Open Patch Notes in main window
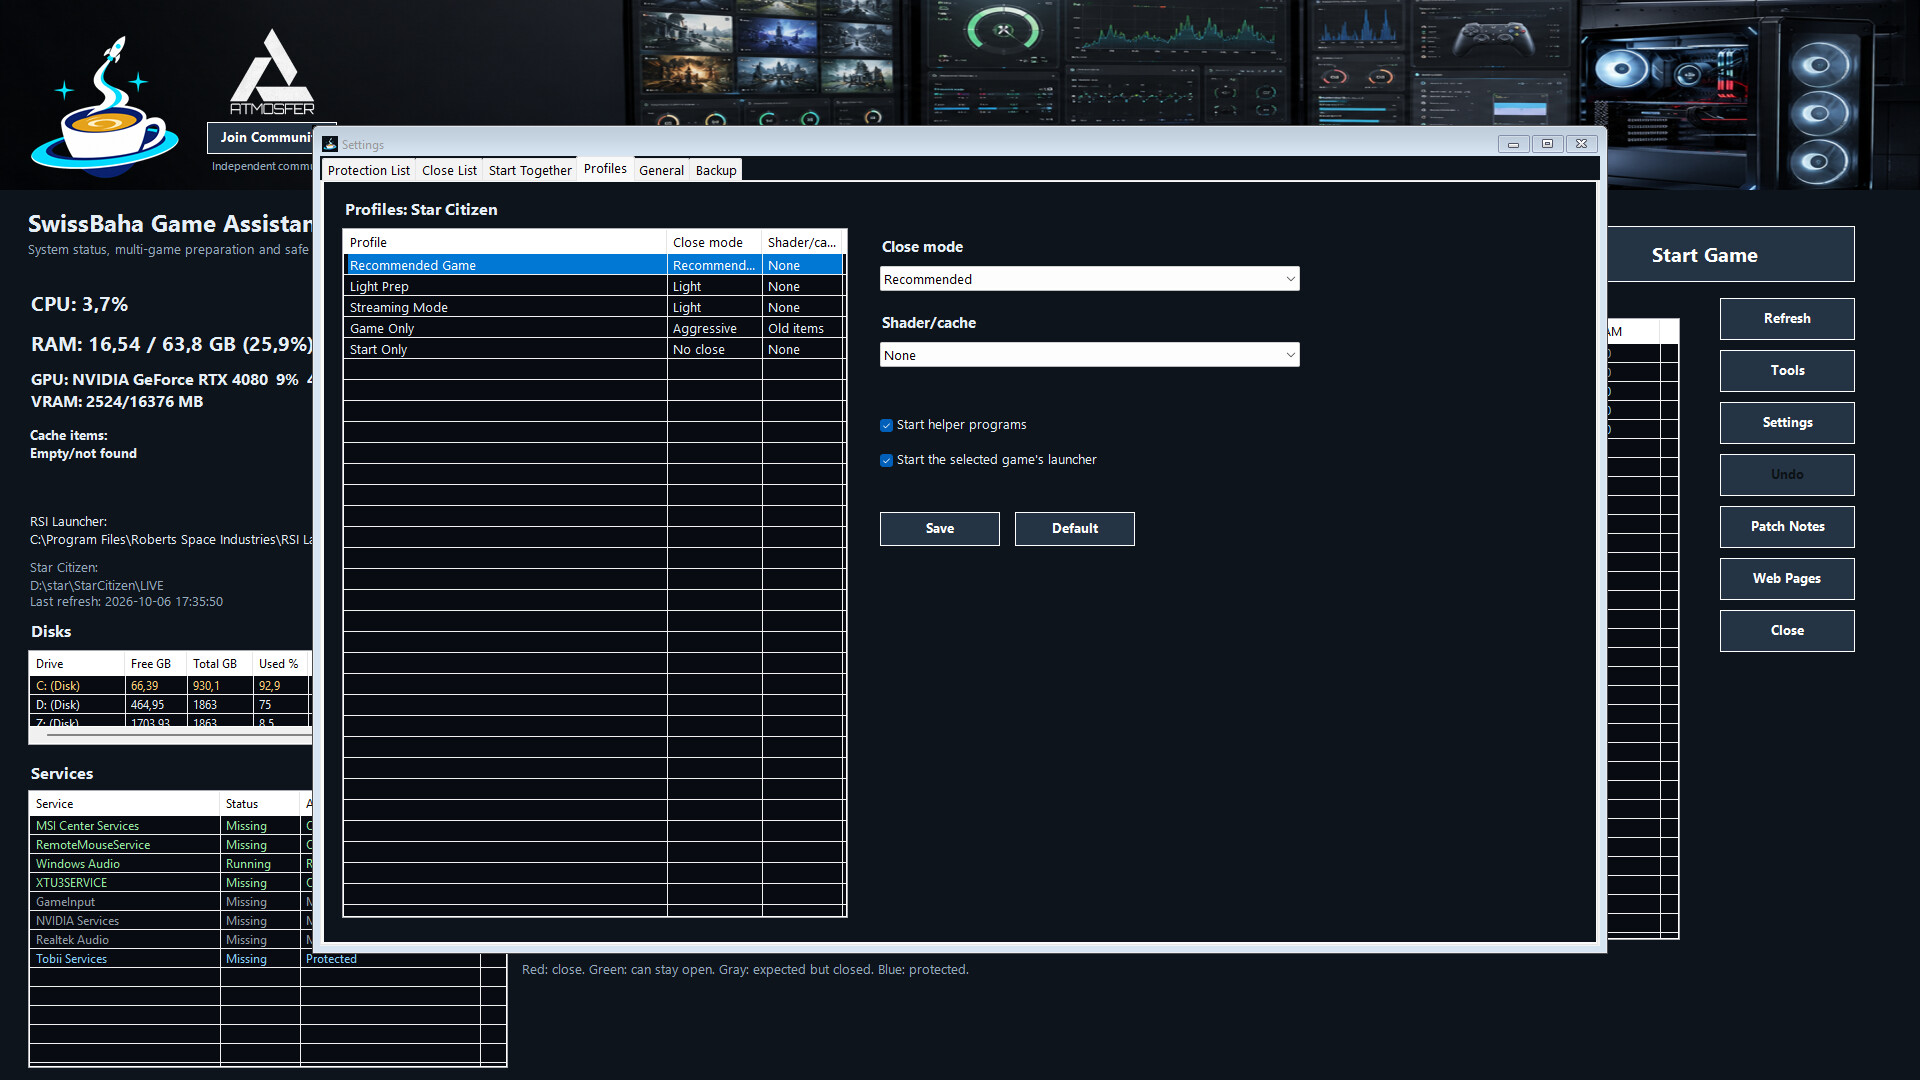This screenshot has width=1920, height=1080. coord(1787,526)
